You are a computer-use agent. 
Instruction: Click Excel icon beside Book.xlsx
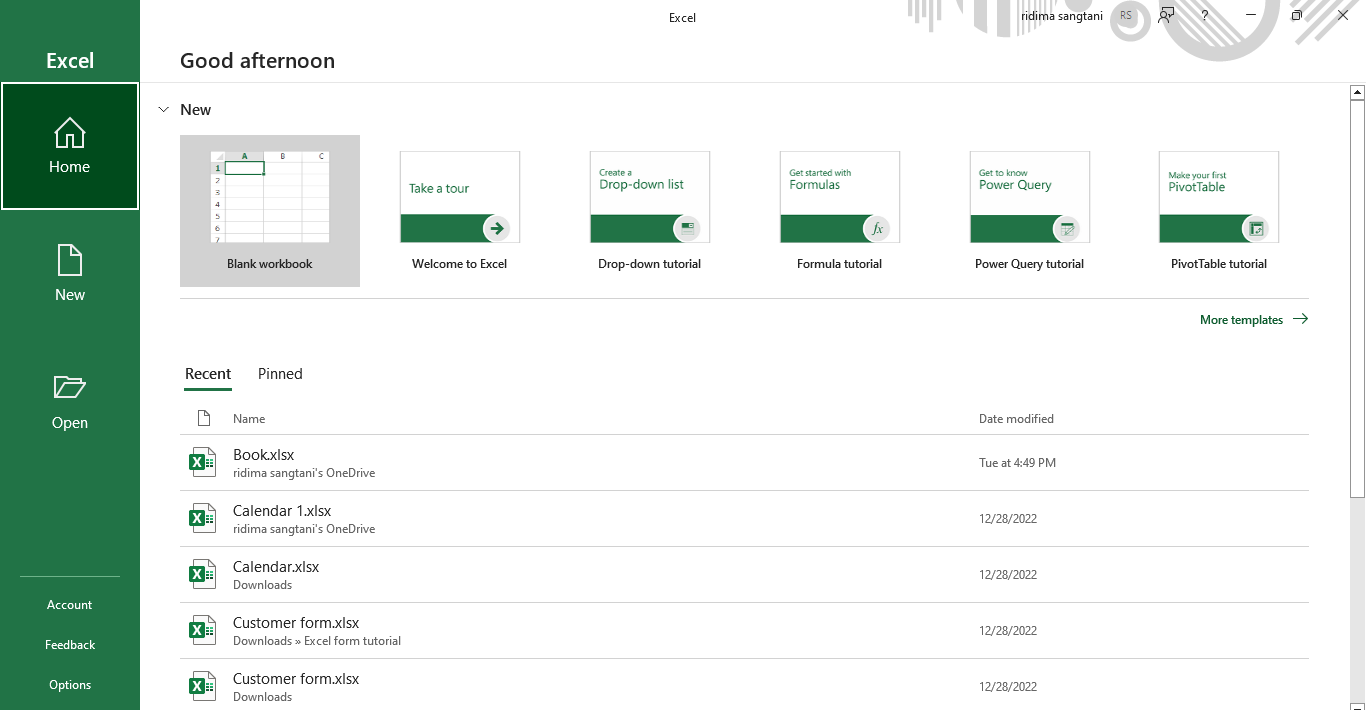pyautogui.click(x=203, y=462)
